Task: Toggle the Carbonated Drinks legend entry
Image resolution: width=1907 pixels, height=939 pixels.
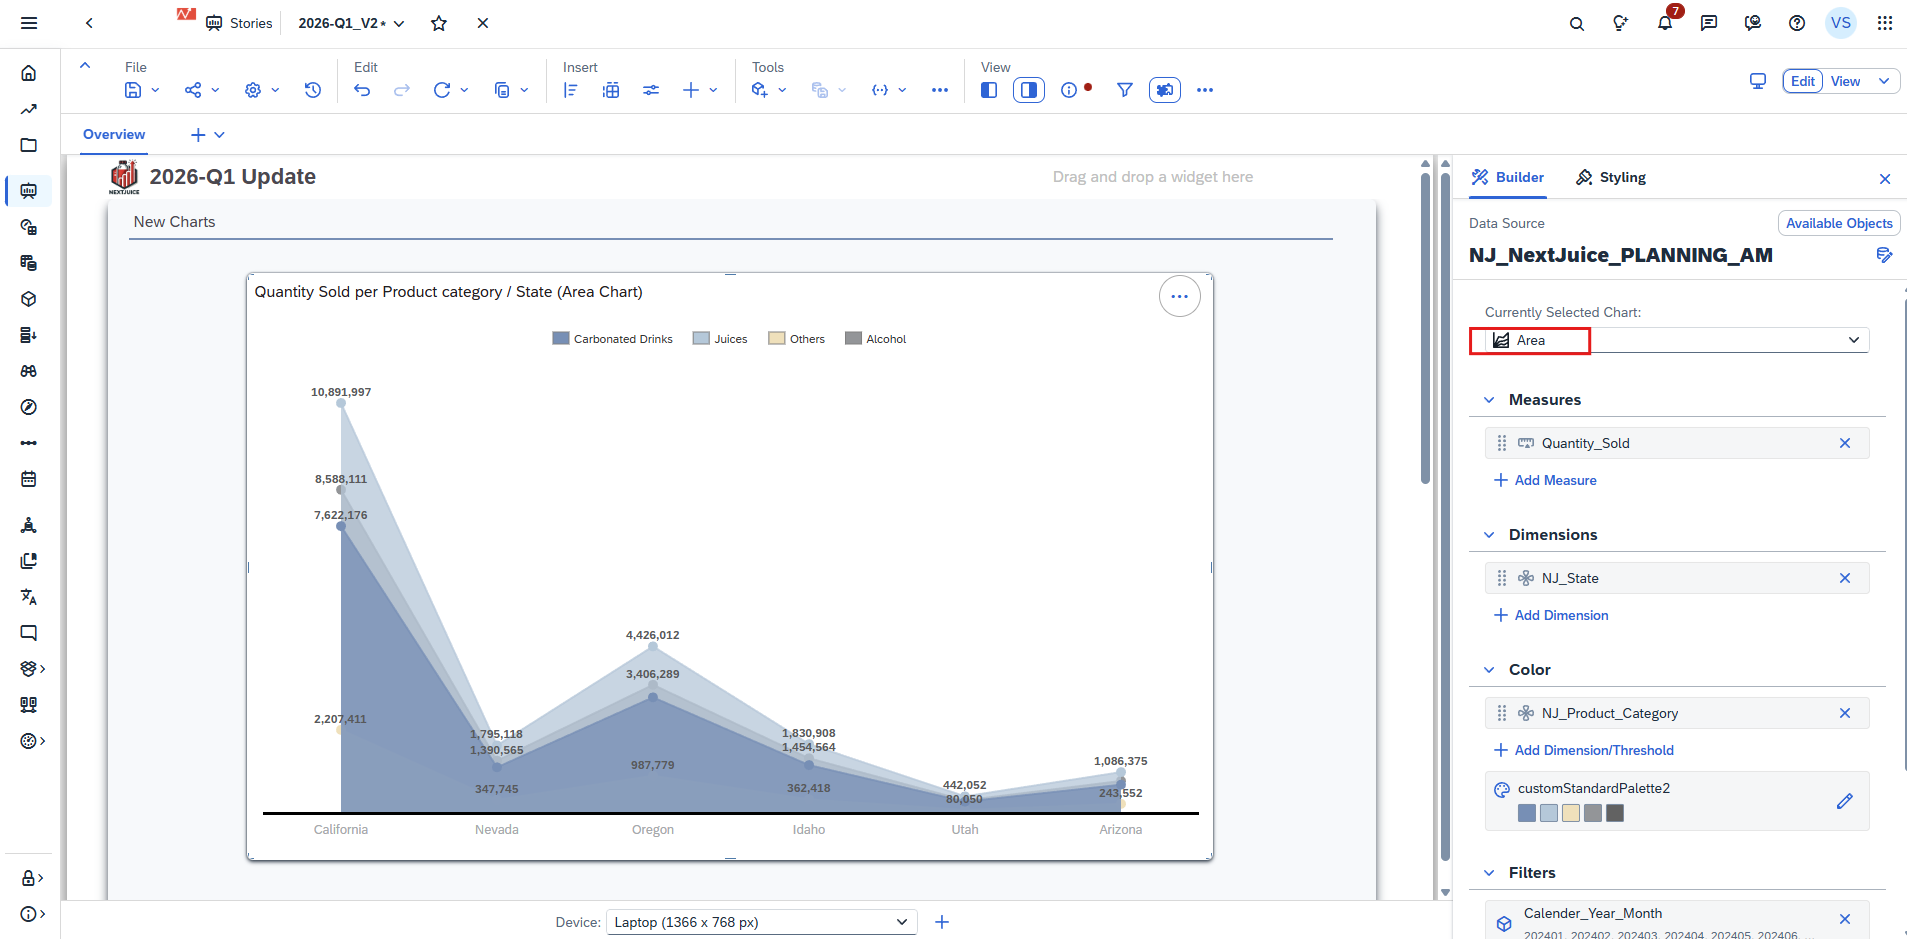Action: [x=612, y=339]
